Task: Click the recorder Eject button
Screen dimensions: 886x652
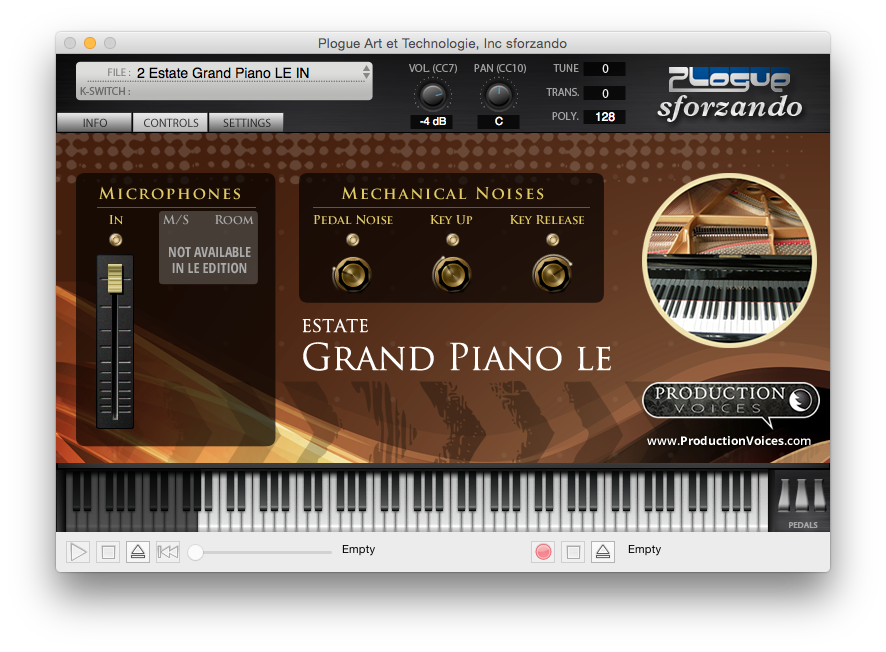Action: (603, 552)
